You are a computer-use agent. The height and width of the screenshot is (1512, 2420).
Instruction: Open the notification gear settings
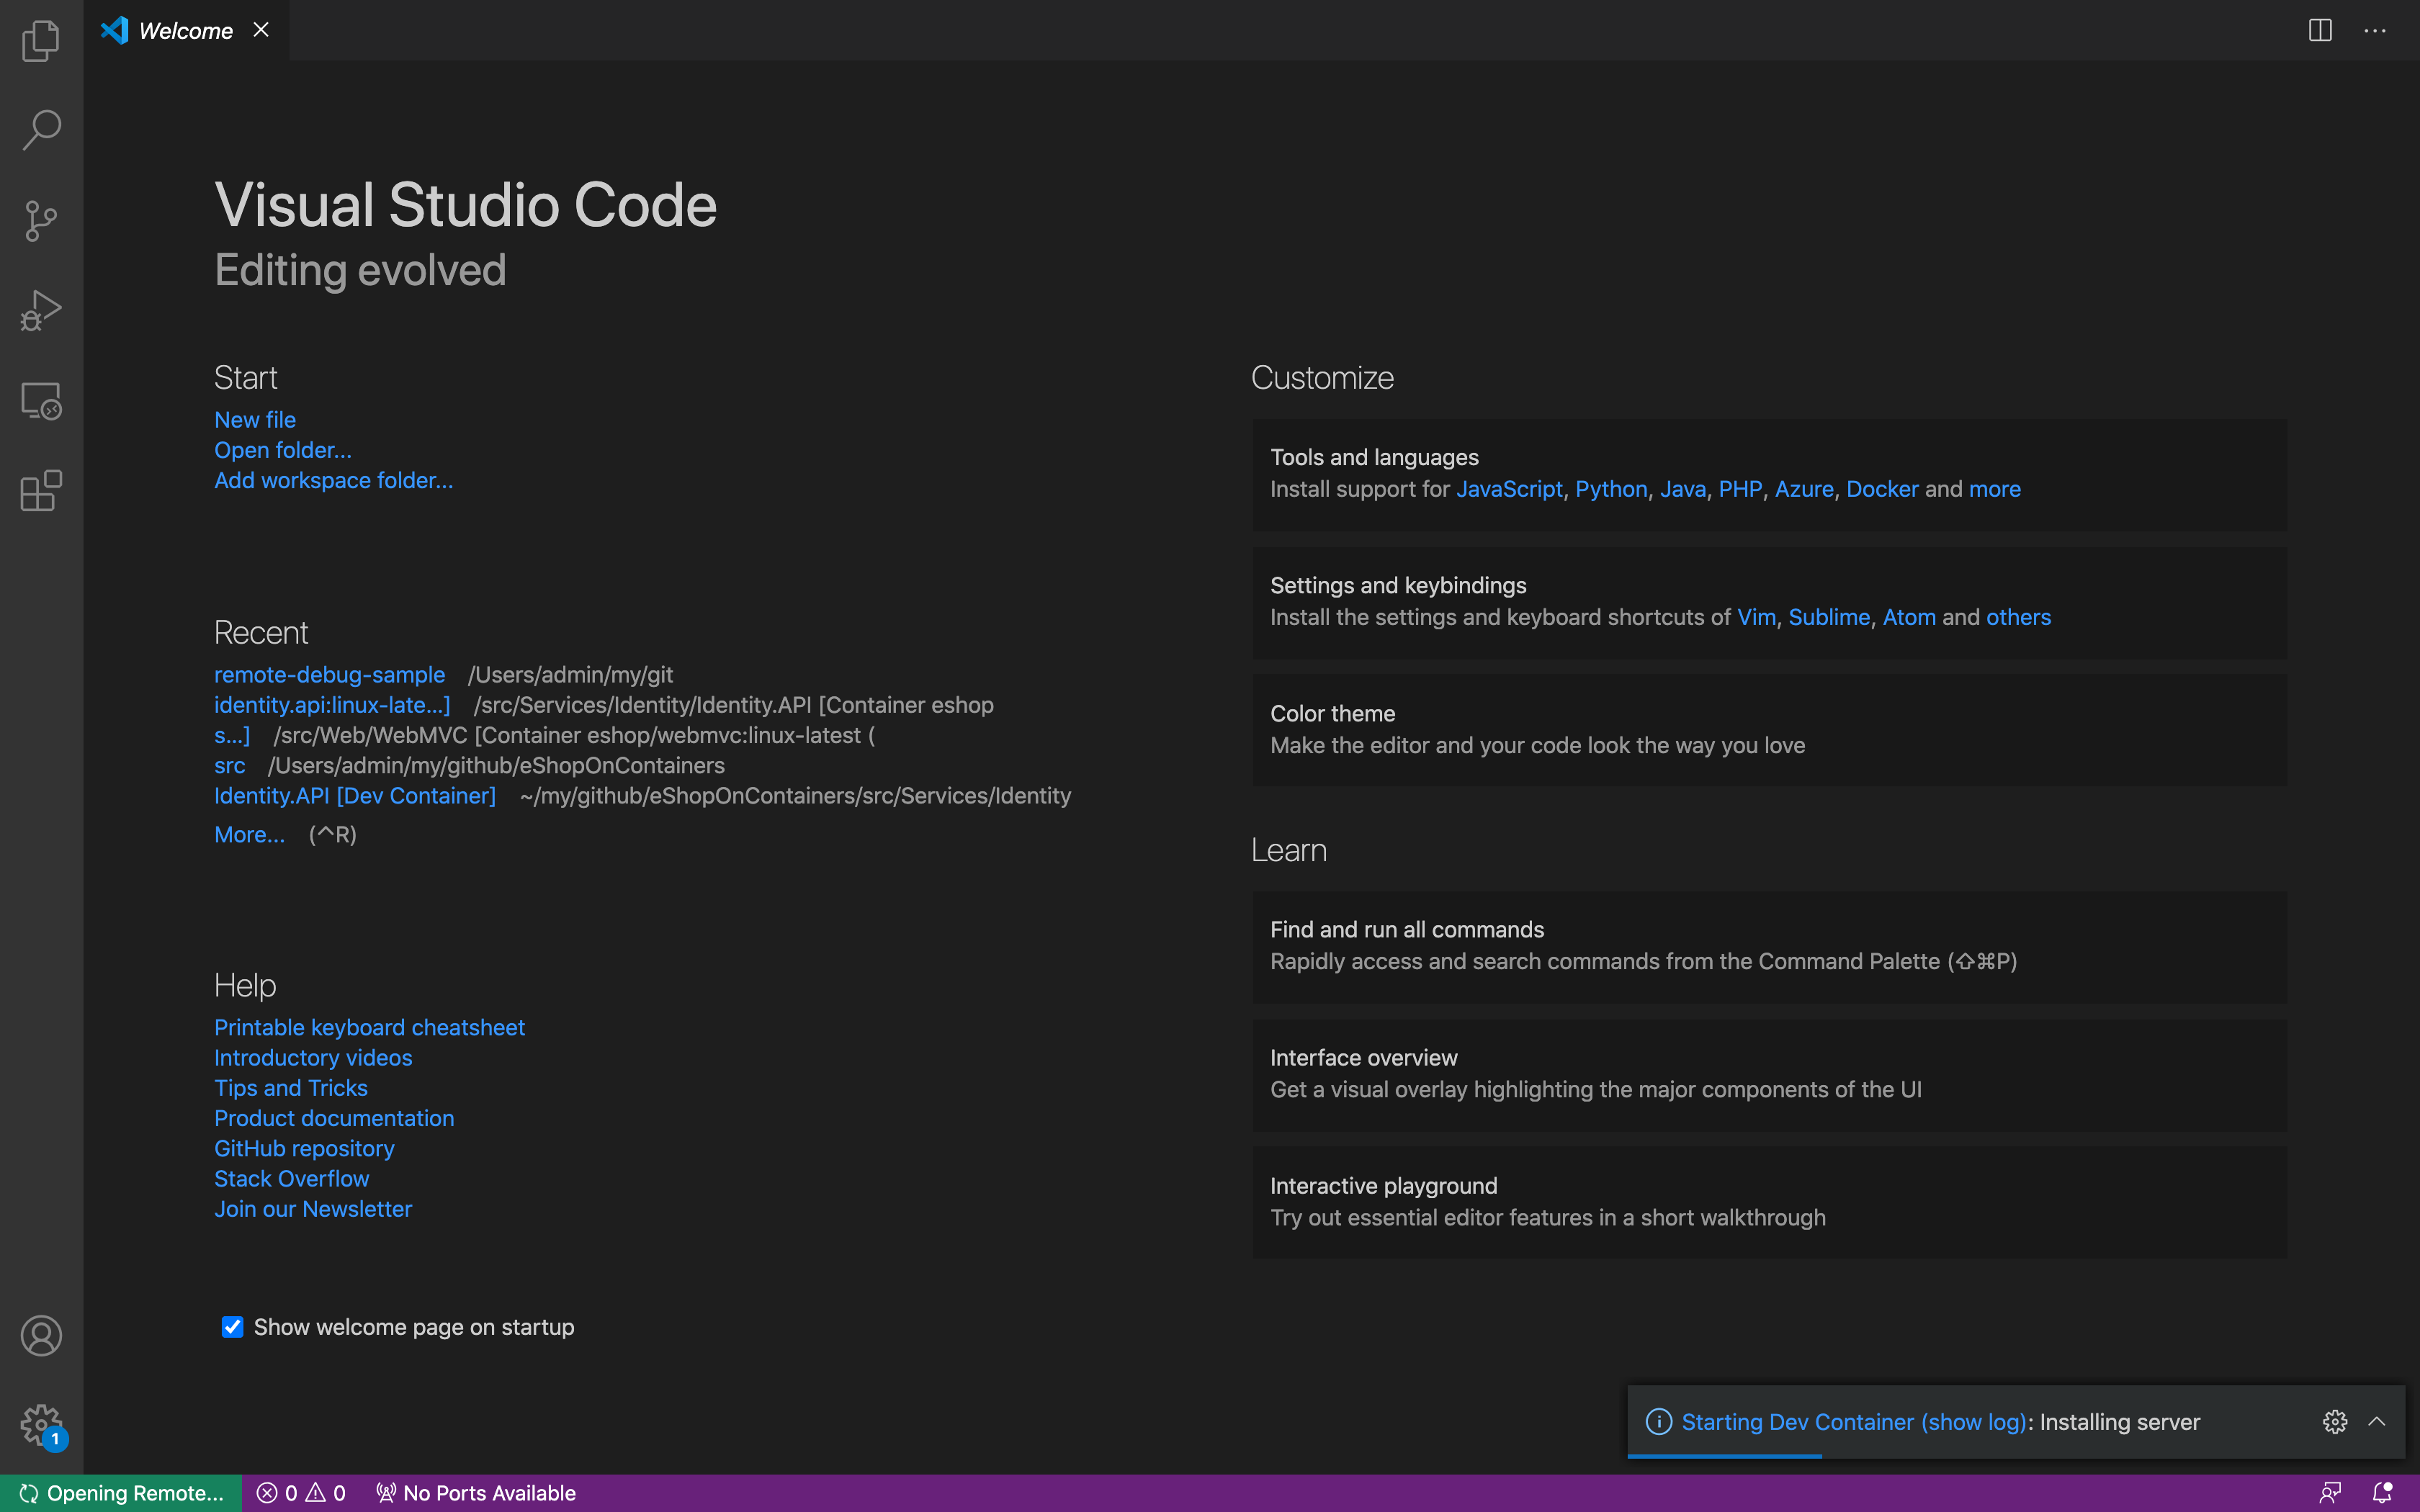coord(2334,1421)
